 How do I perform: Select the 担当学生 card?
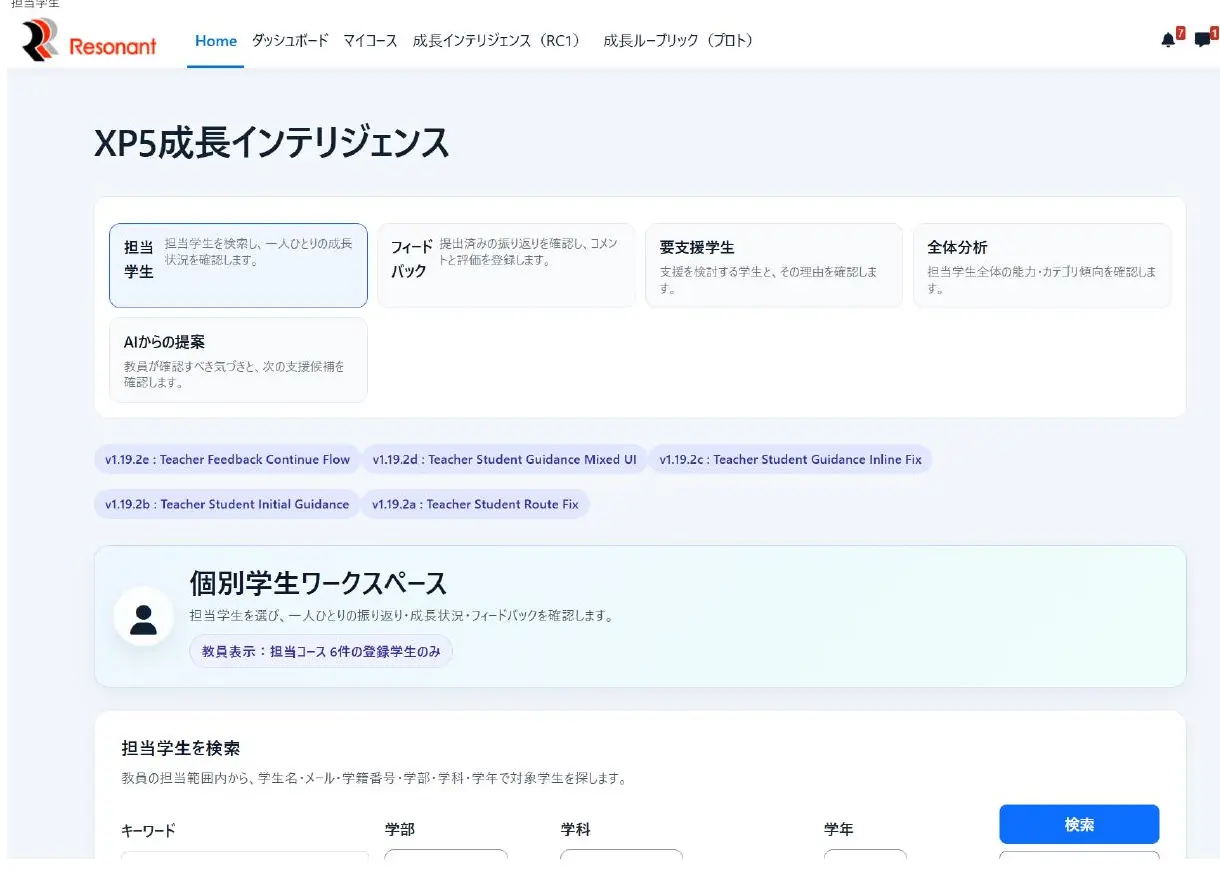[x=238, y=265]
